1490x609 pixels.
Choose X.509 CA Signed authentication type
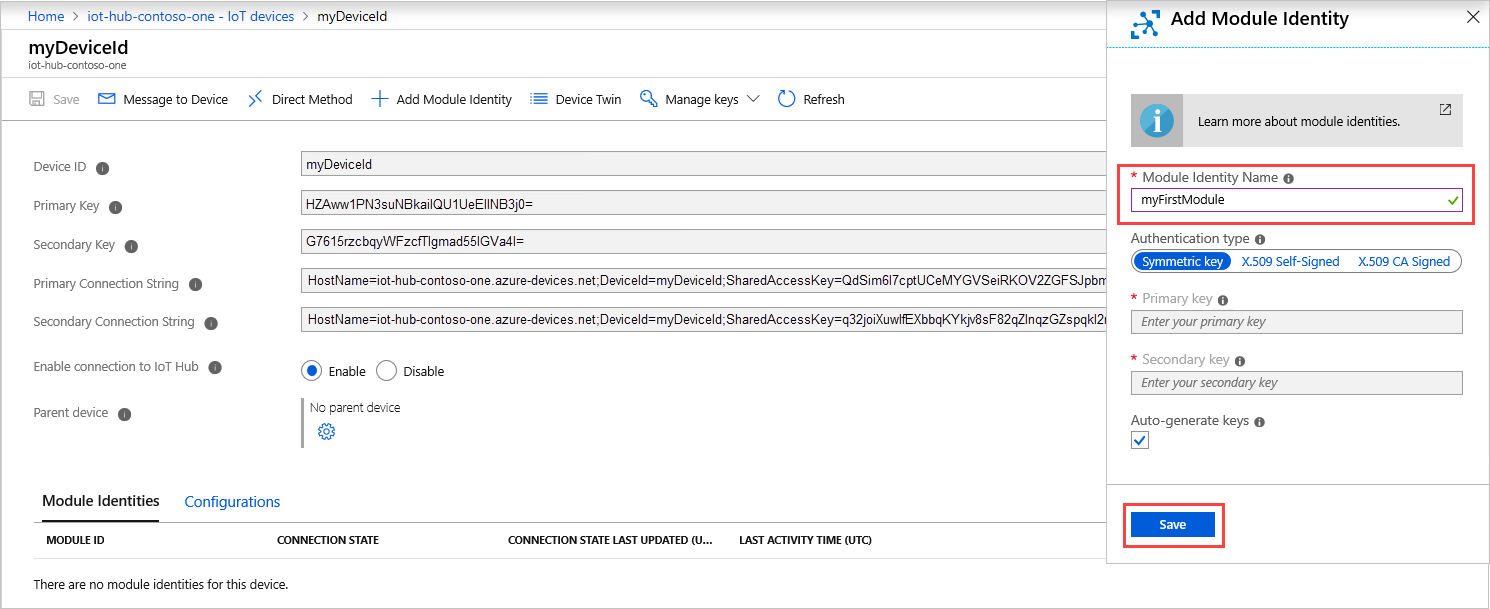(1403, 262)
